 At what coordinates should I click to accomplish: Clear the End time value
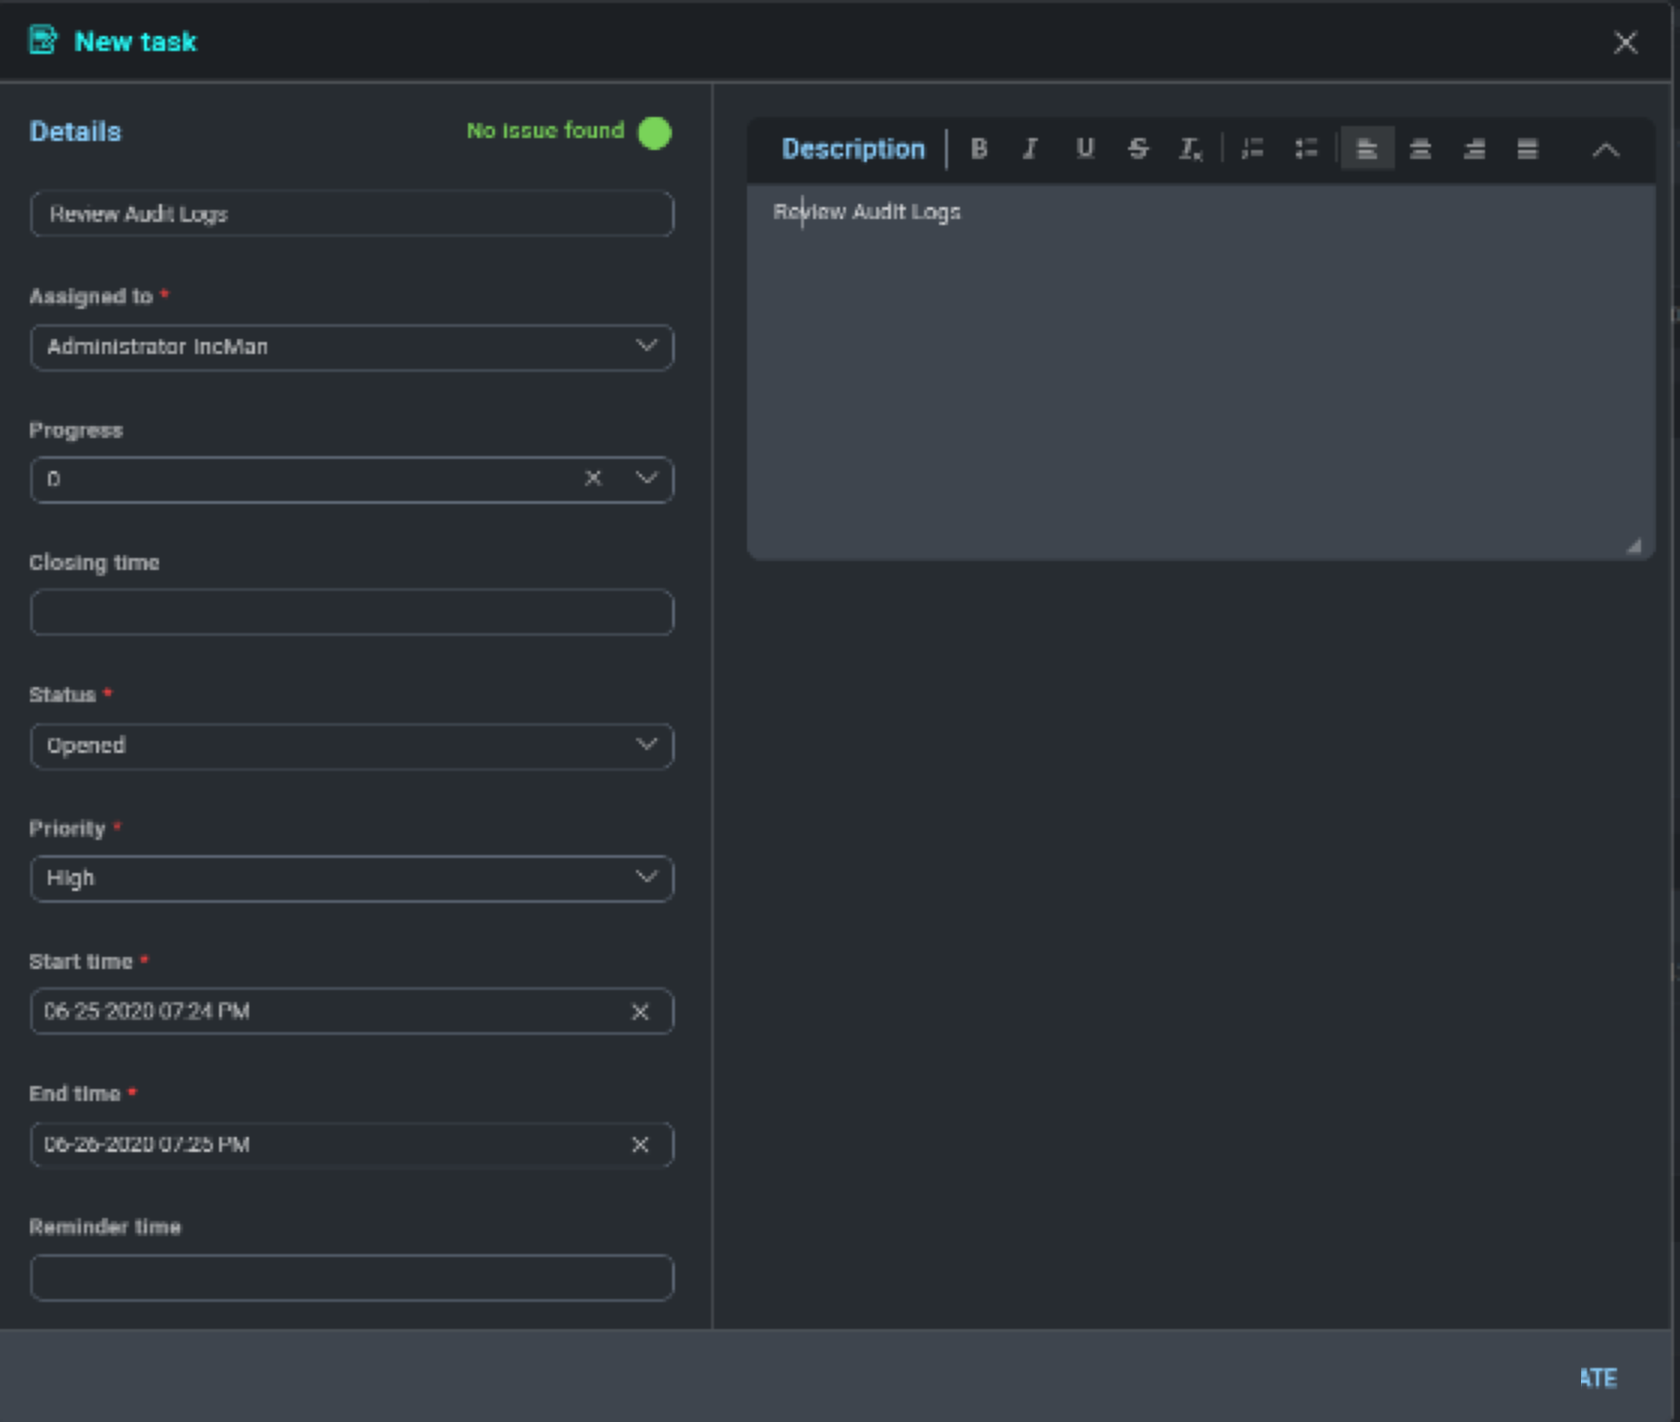click(x=640, y=1144)
